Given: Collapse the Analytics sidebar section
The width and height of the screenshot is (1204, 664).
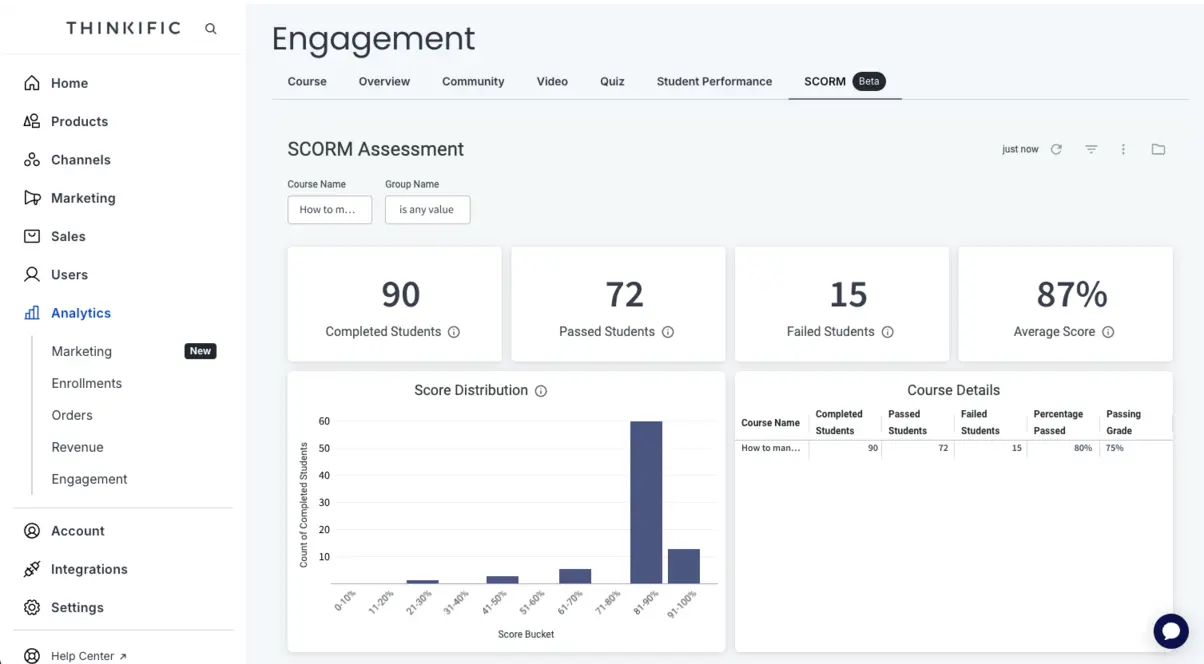Looking at the screenshot, I should click(81, 313).
